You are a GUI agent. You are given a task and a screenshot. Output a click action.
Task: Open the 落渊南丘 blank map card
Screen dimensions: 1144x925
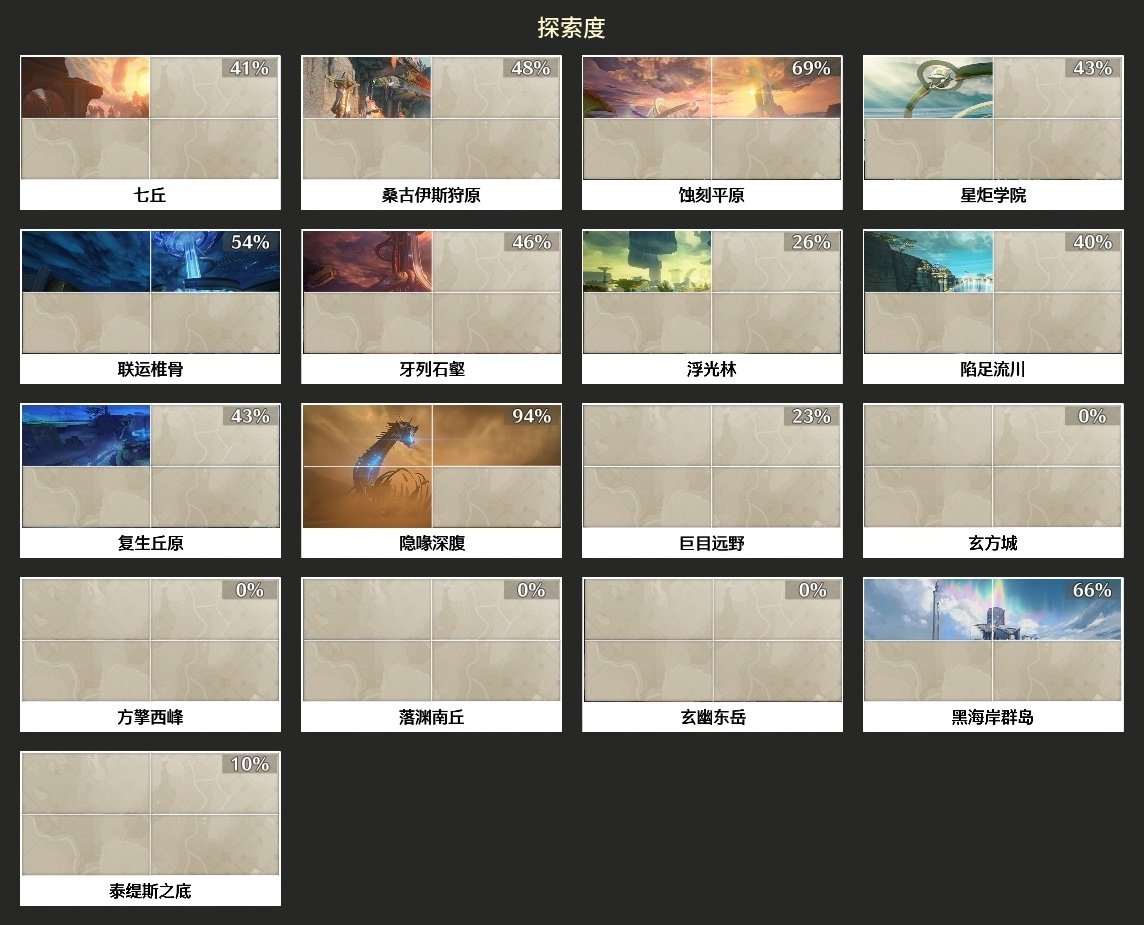click(x=431, y=640)
